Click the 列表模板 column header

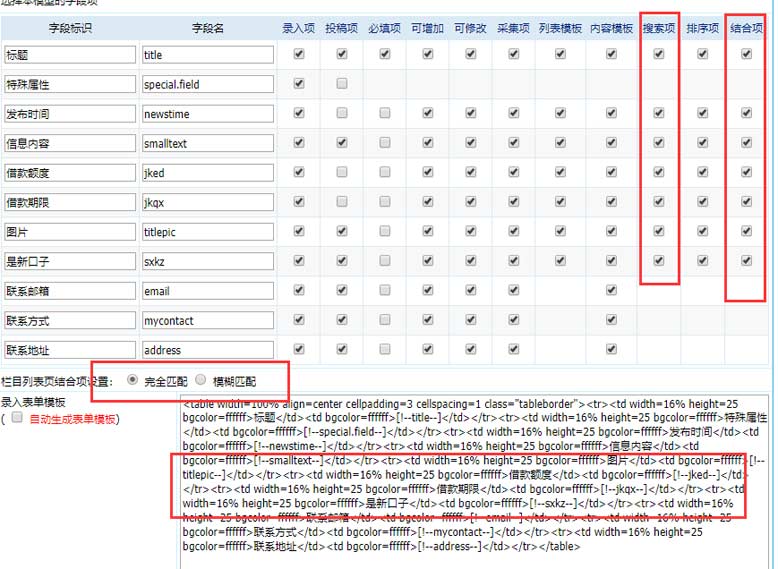(x=560, y=28)
